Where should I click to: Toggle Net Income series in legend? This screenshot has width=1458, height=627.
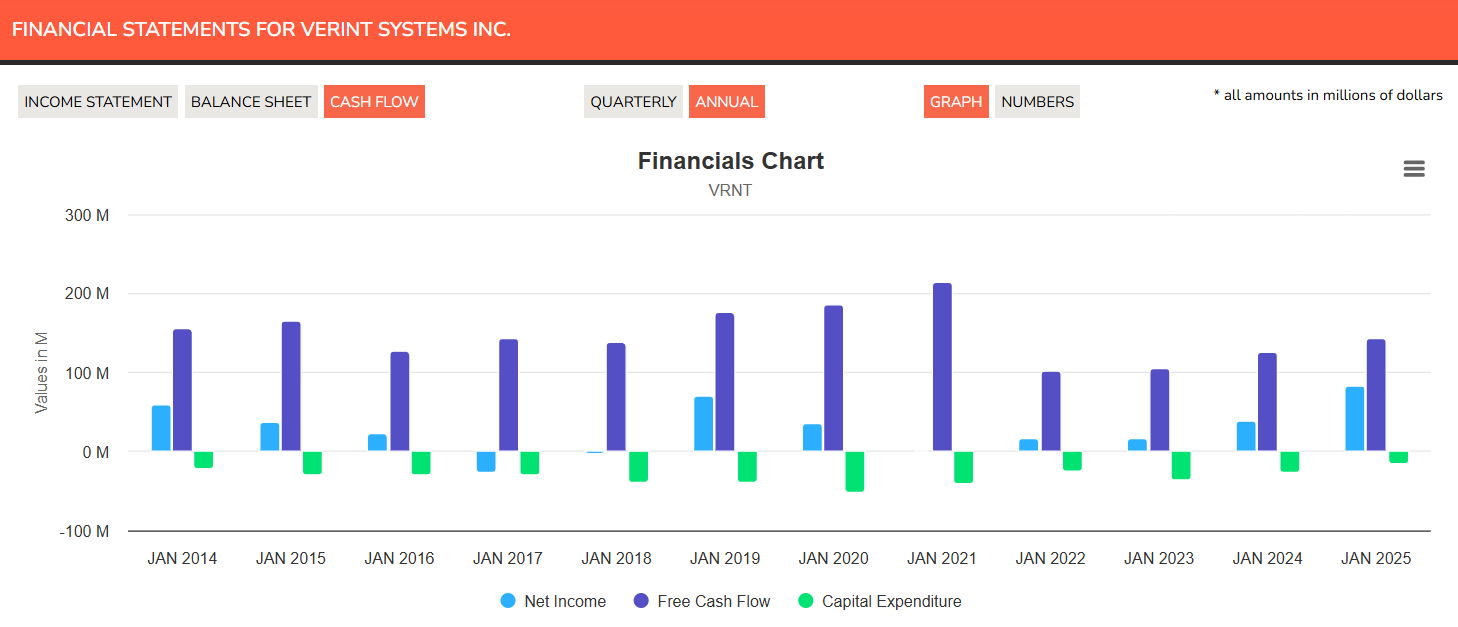[x=553, y=601]
